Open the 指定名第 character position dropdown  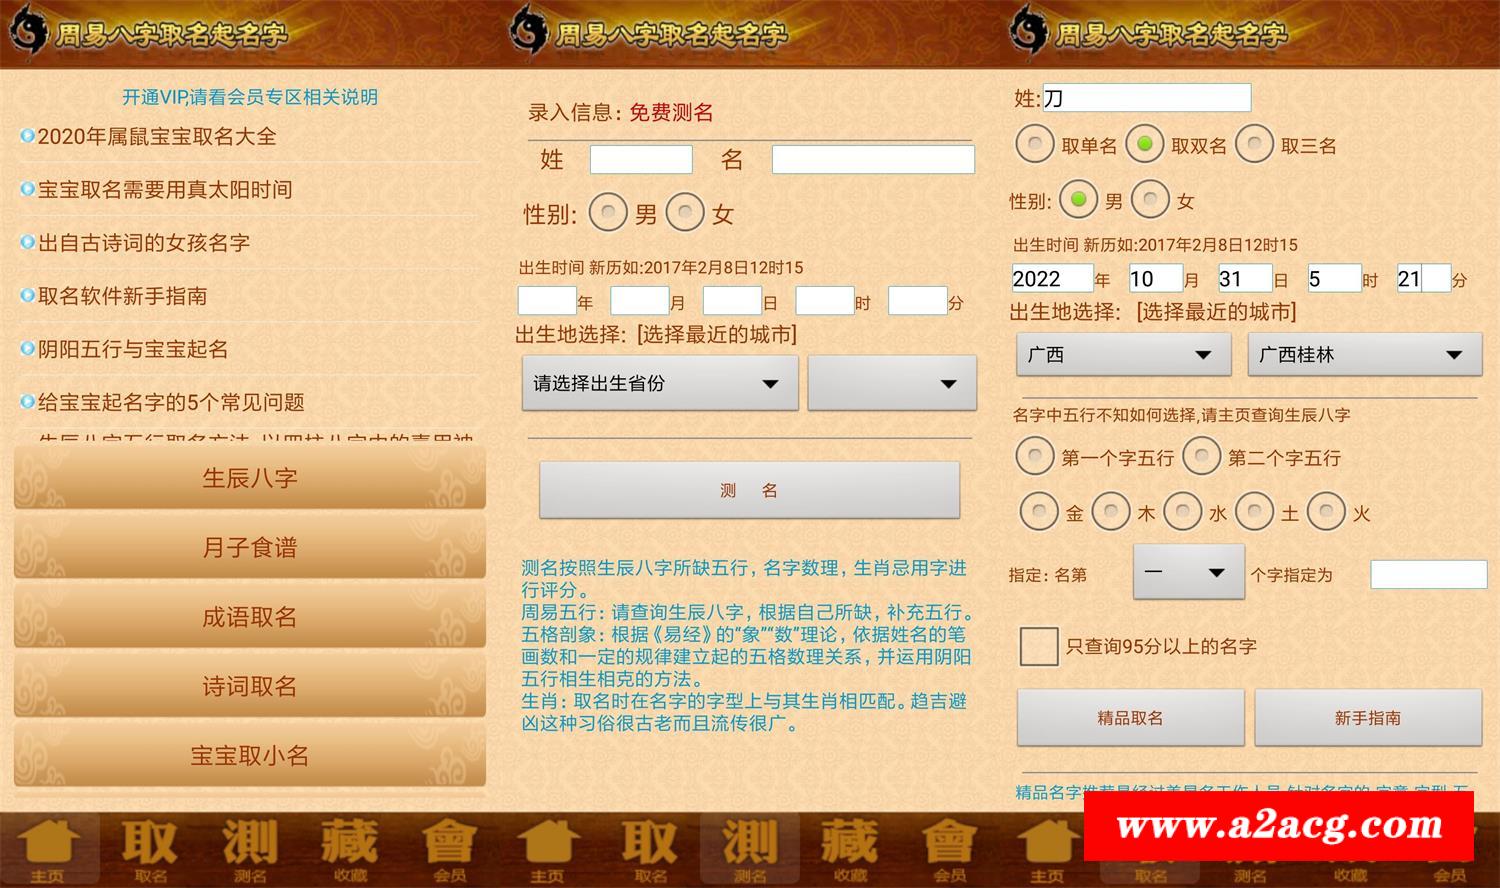coord(1188,573)
